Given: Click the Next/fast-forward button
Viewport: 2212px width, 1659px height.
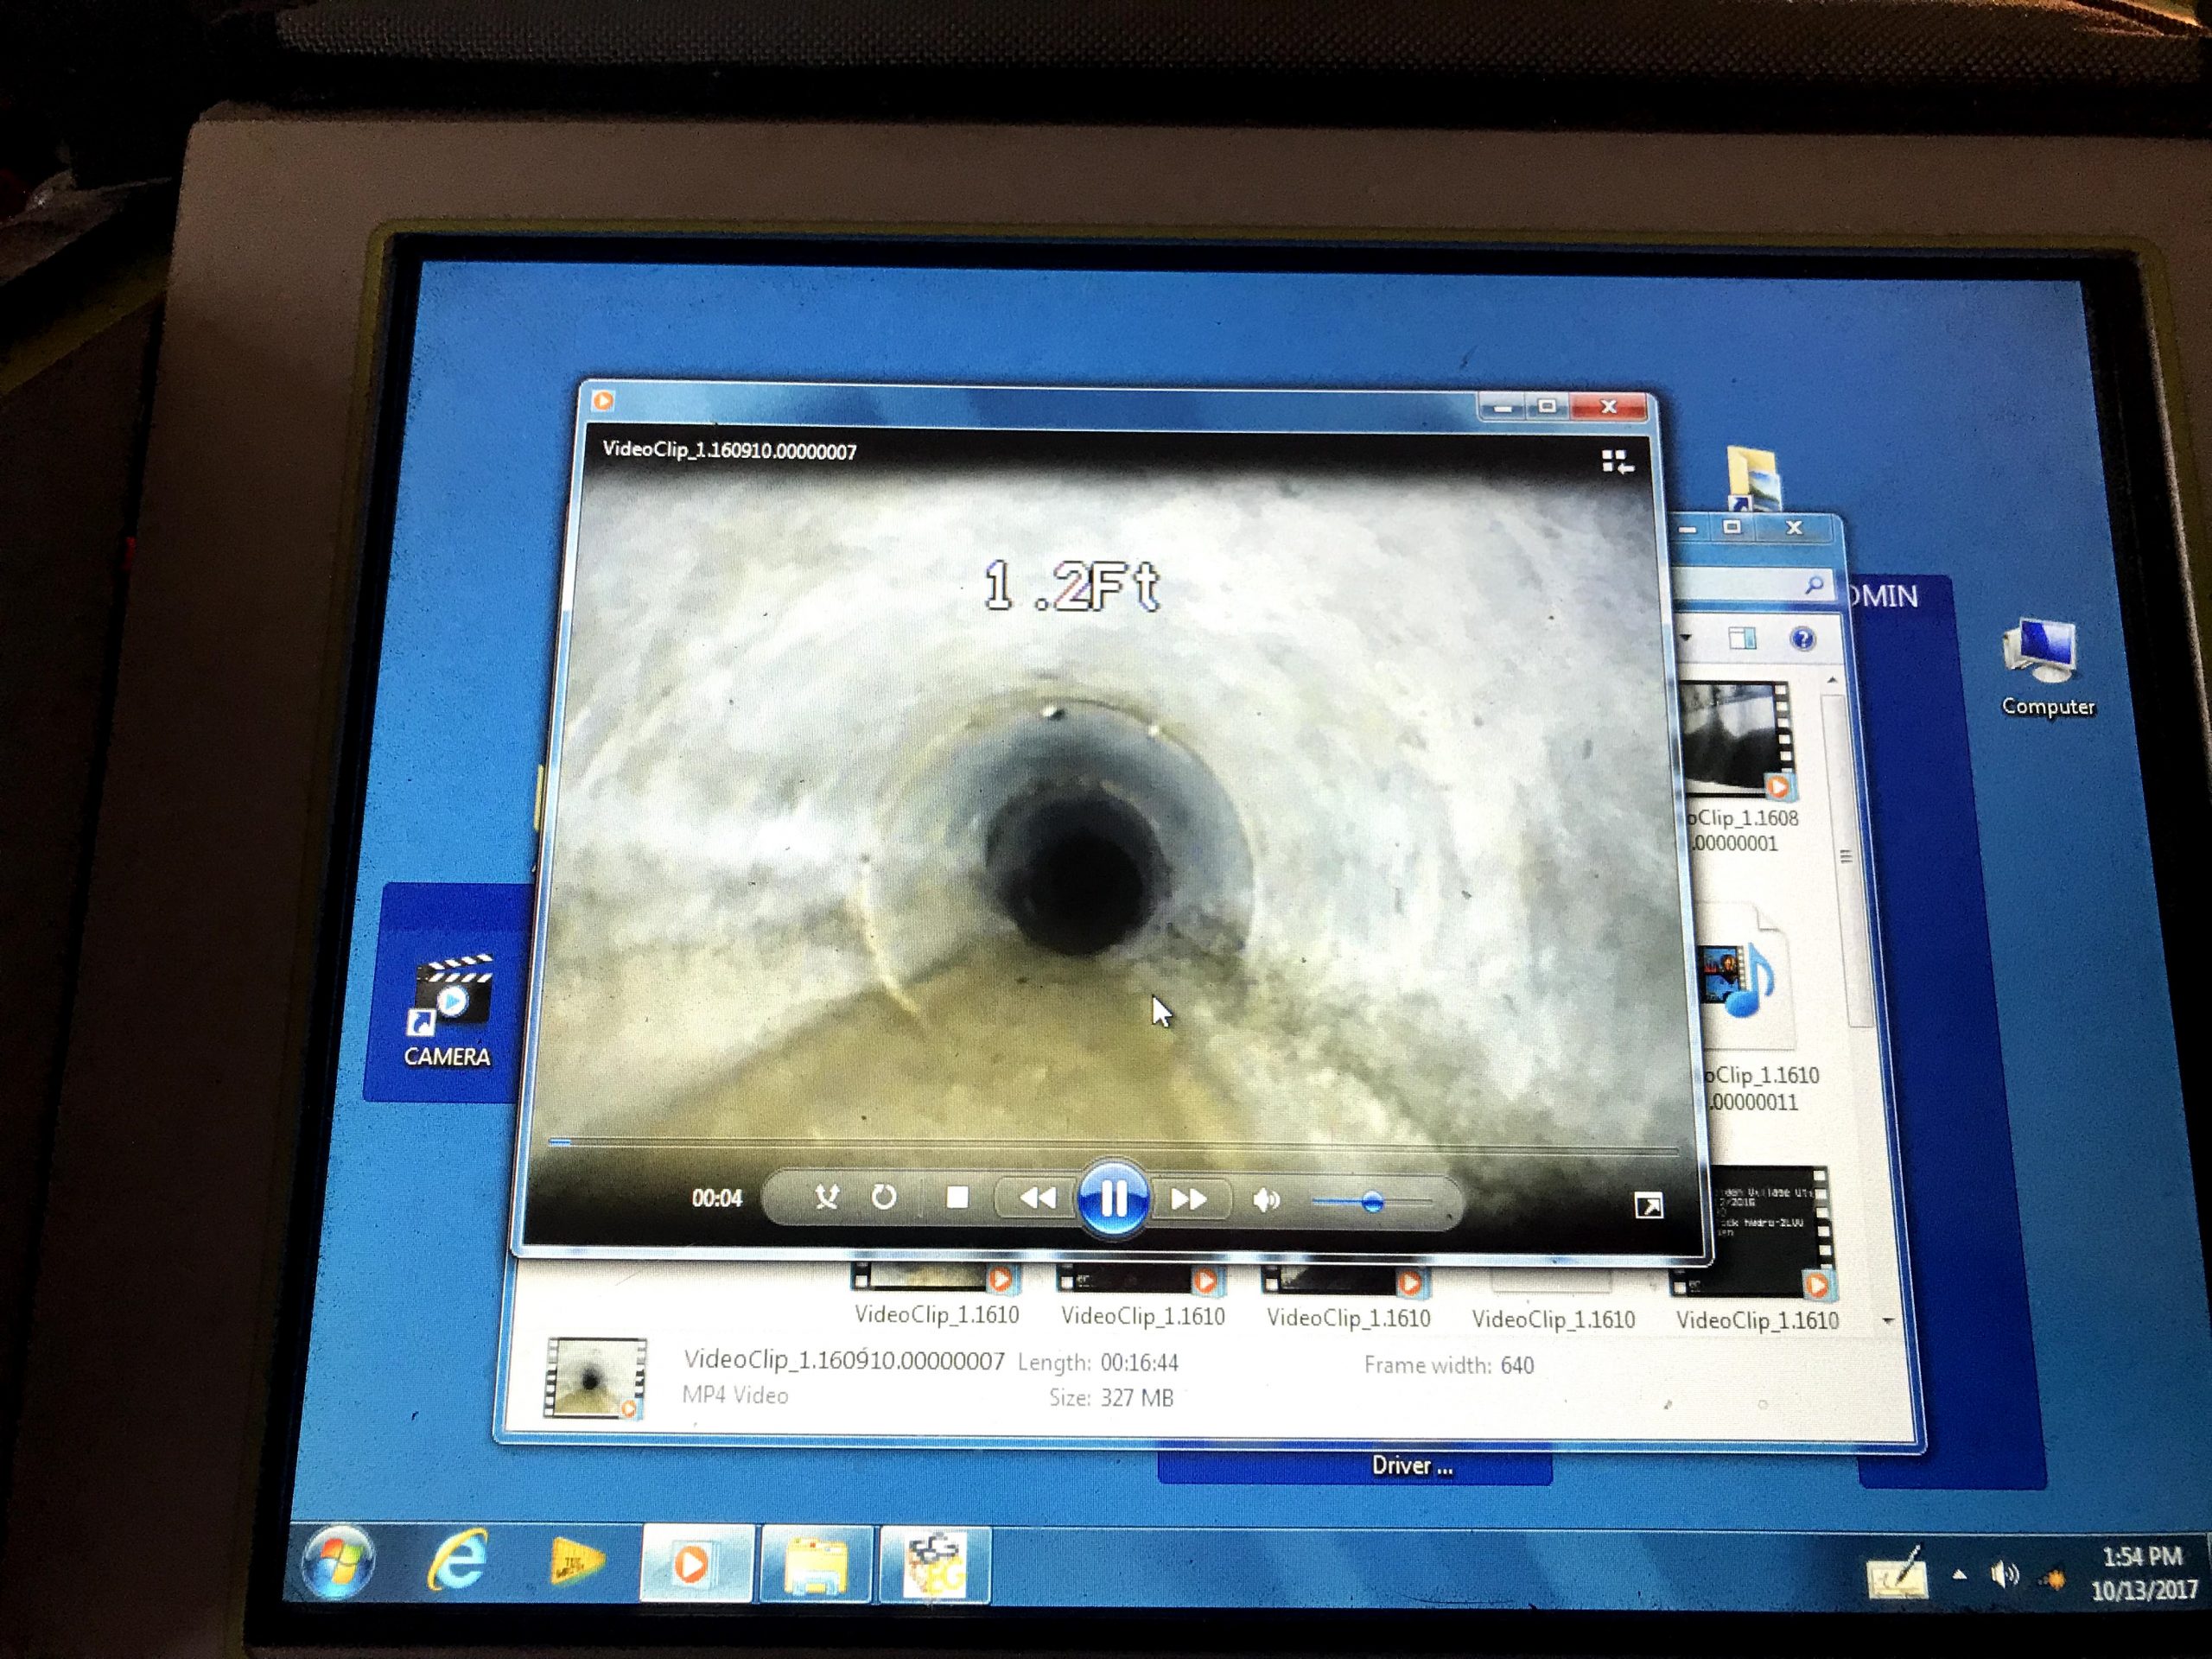Looking at the screenshot, I should coord(1188,1198).
